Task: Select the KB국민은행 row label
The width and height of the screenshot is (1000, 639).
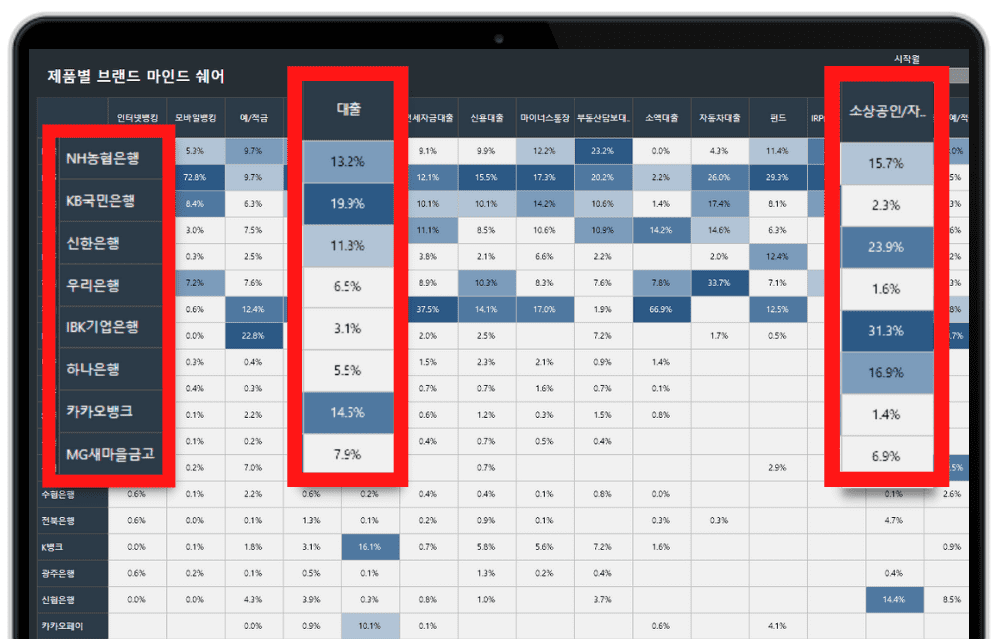Action: (110, 200)
